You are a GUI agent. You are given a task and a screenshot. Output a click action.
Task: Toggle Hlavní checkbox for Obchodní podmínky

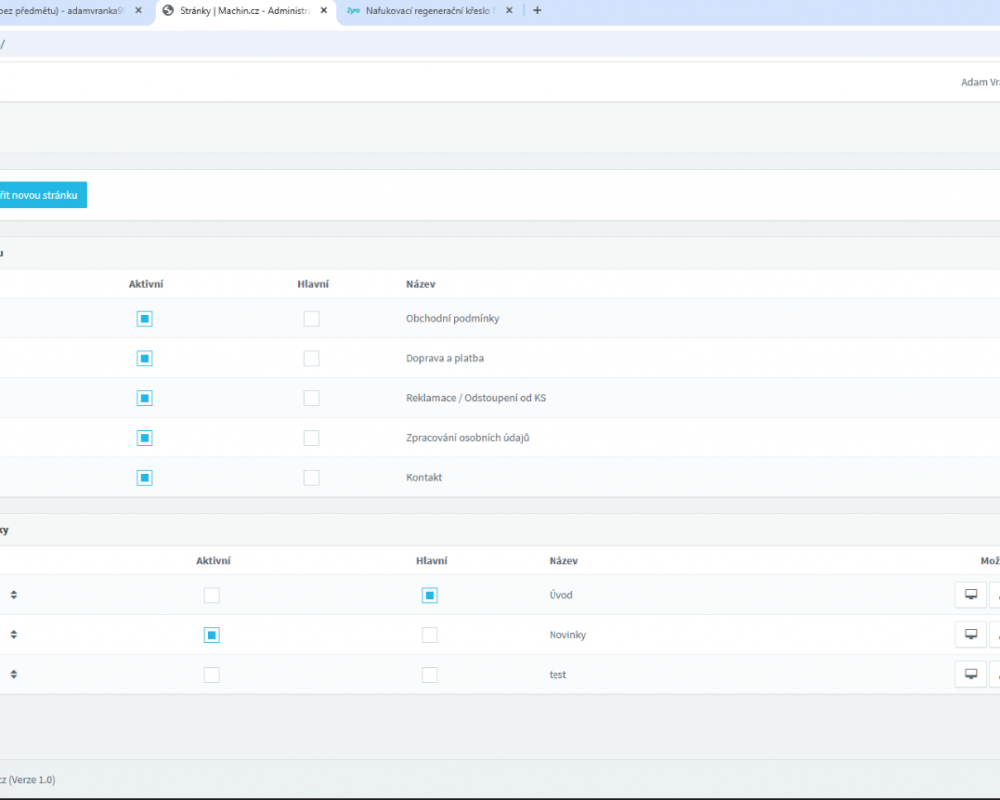[x=311, y=318]
